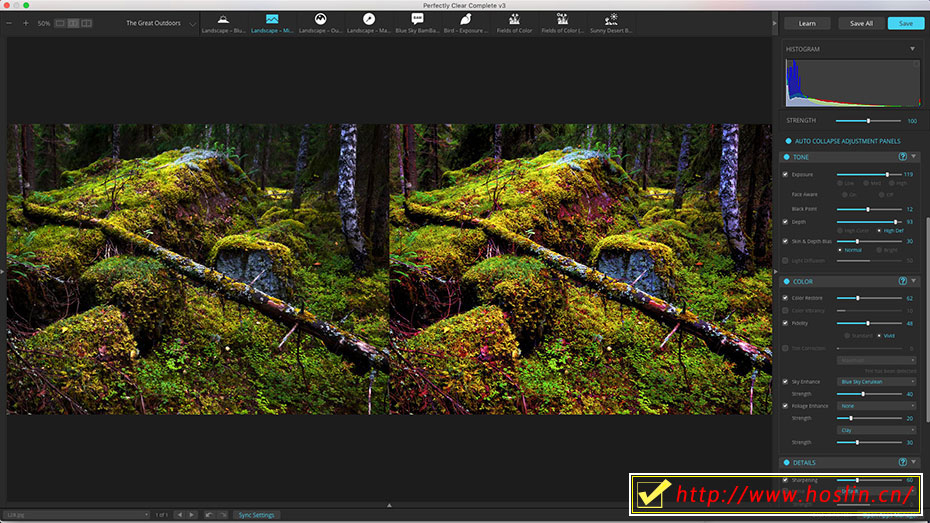
Task: Toggle the Exposure checkbox
Action: 785,174
